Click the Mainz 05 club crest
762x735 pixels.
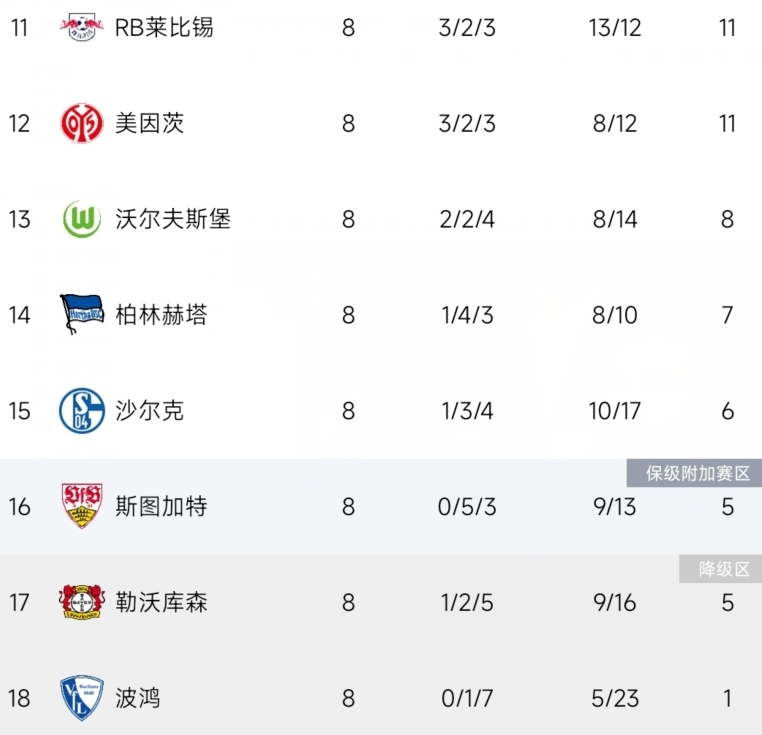pyautogui.click(x=82, y=123)
